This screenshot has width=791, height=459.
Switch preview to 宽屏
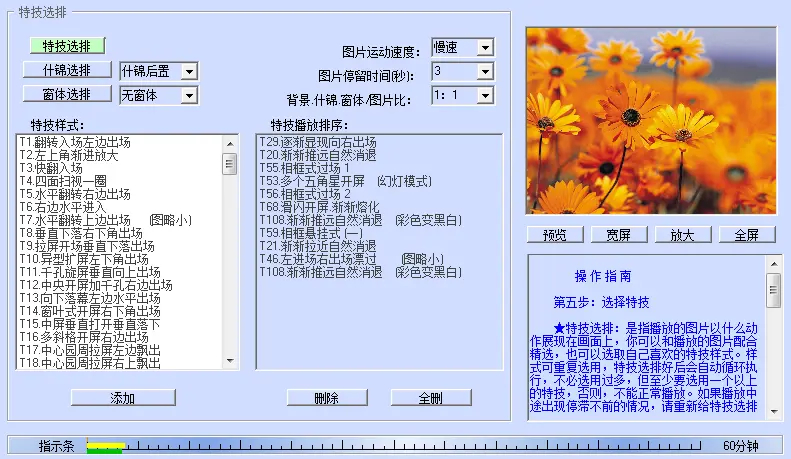(x=619, y=235)
